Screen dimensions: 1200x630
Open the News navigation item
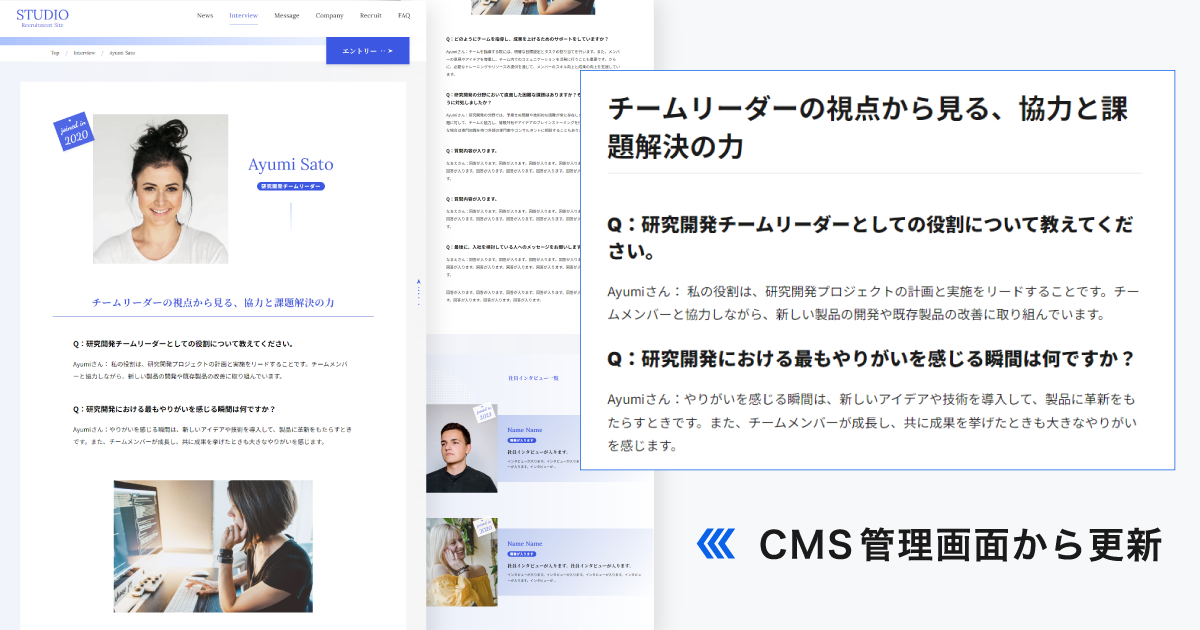[205, 16]
